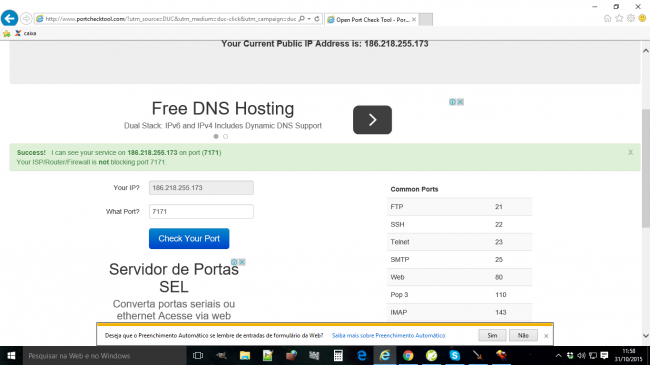Screen dimensions: 650x365
Task: Click the What Port input field
Action: (201, 212)
